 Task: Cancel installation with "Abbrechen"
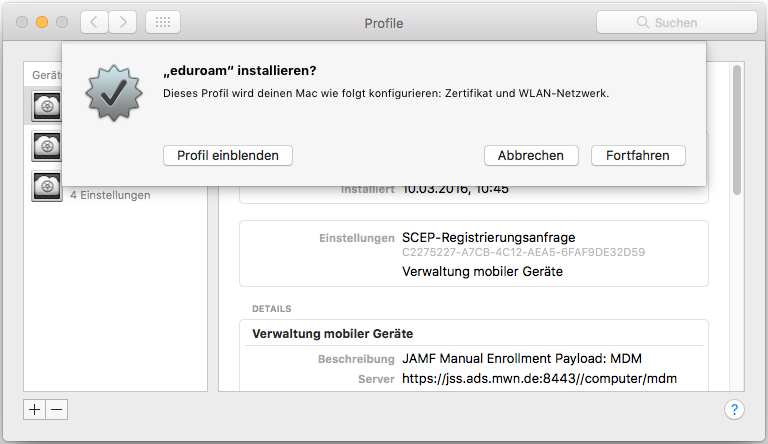coord(531,155)
